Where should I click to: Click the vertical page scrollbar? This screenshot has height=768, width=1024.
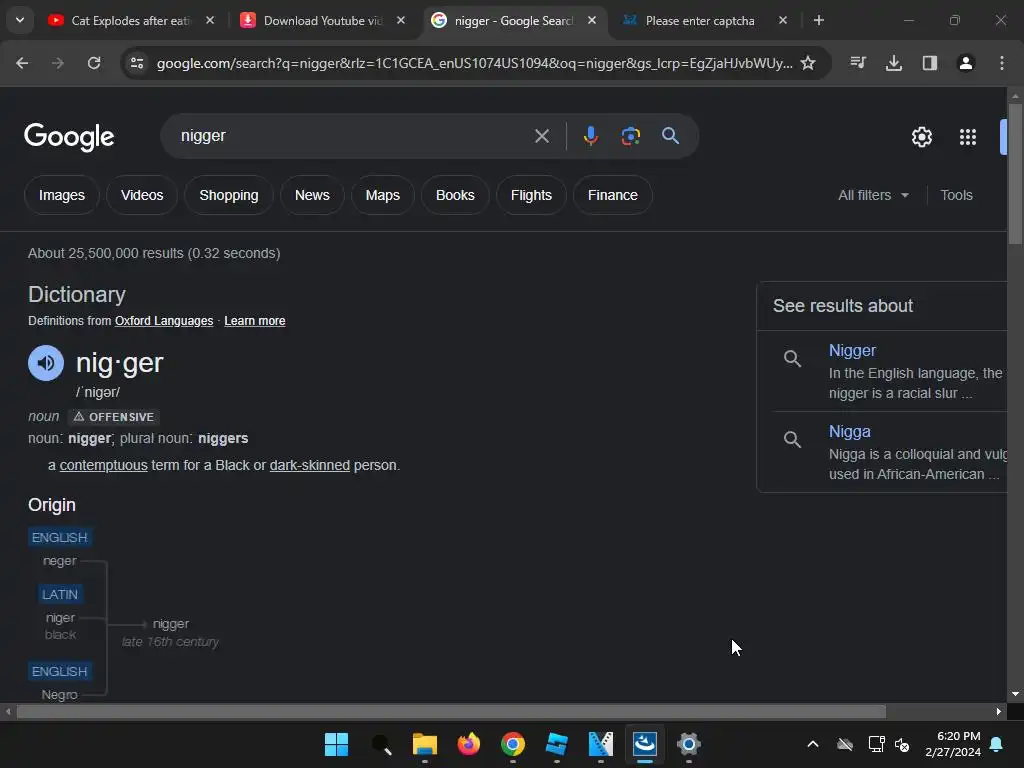[1015, 174]
